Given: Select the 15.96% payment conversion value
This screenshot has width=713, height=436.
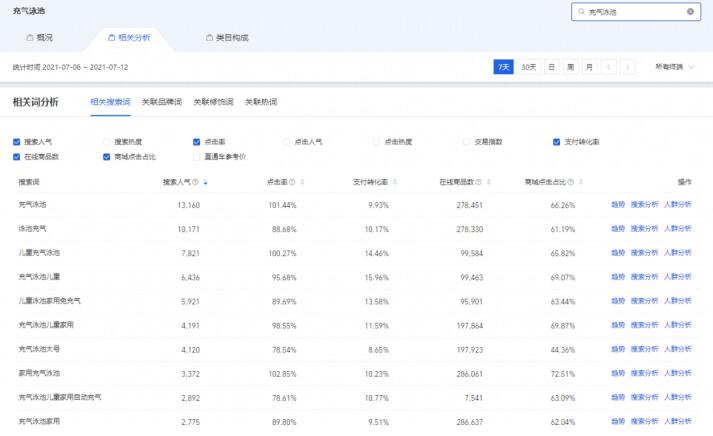Looking at the screenshot, I should (377, 277).
